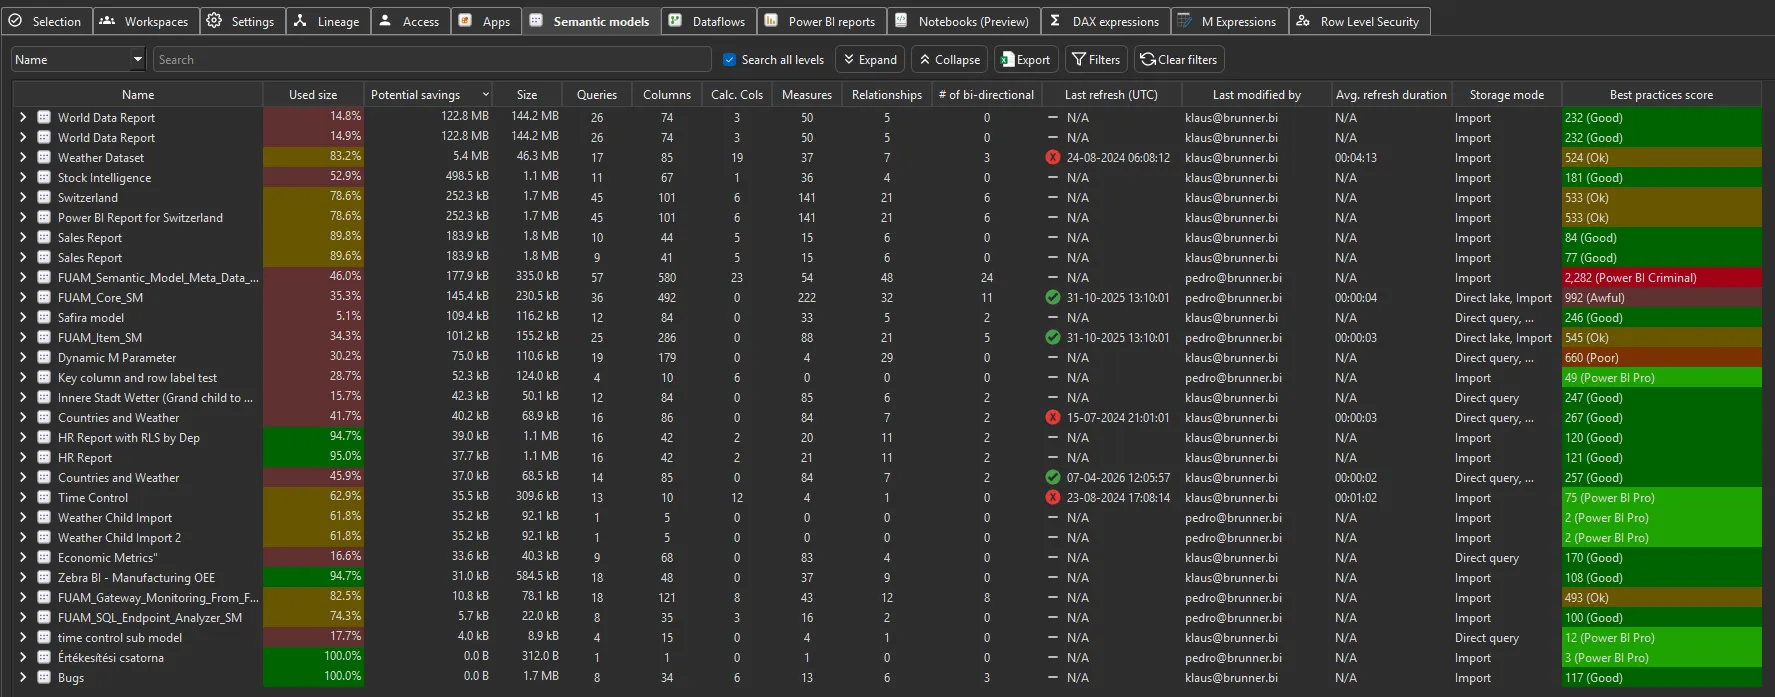Click successful refresh icon for FUAM_Item_SM
Screen dimensions: 1775x697
[1052, 337]
